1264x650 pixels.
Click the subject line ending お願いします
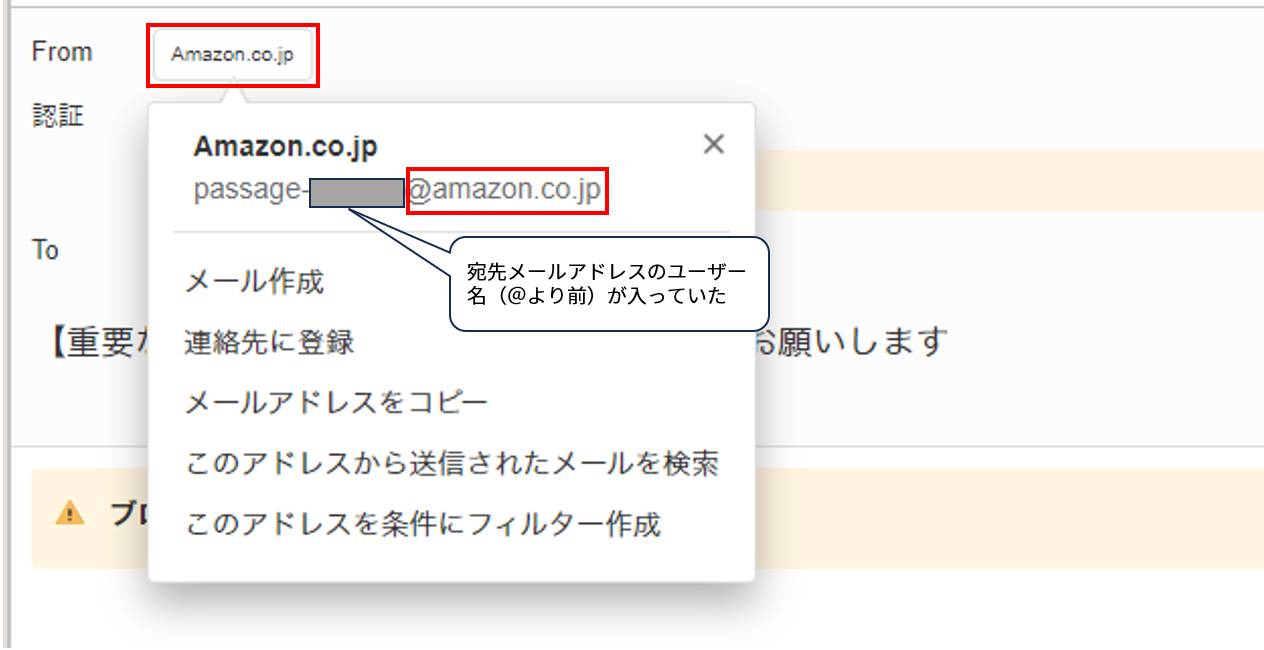[x=500, y=342]
